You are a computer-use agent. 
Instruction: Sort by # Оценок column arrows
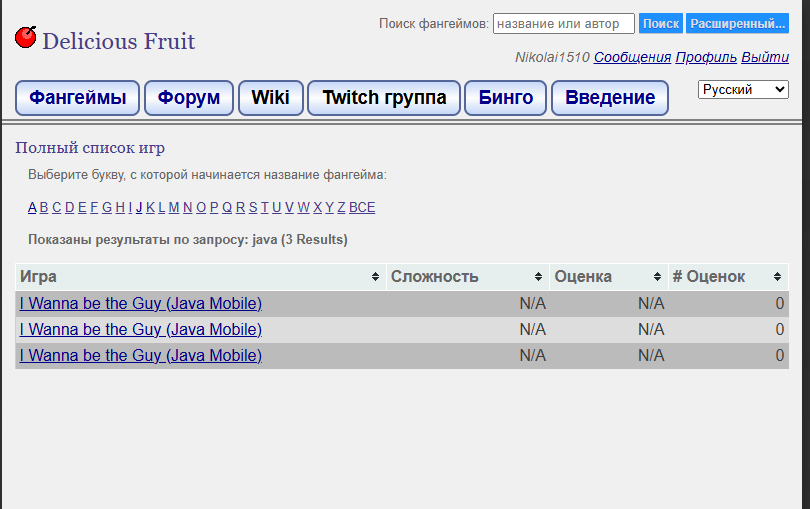click(x=777, y=277)
